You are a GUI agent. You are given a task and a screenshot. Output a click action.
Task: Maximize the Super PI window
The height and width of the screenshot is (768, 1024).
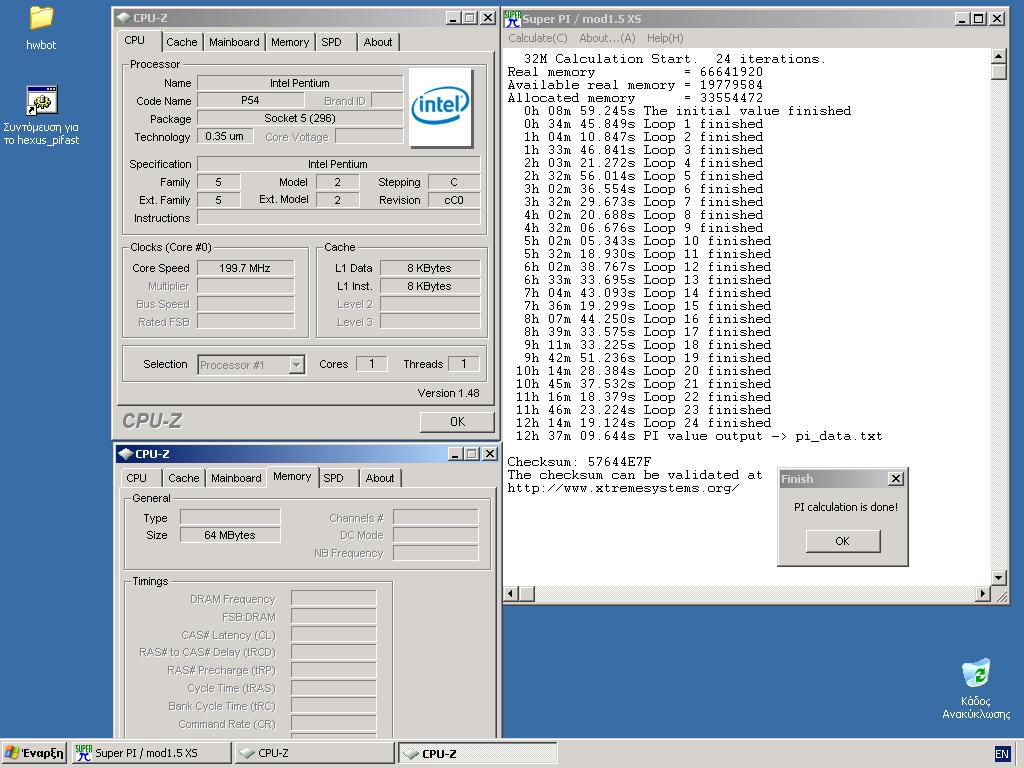(979, 19)
